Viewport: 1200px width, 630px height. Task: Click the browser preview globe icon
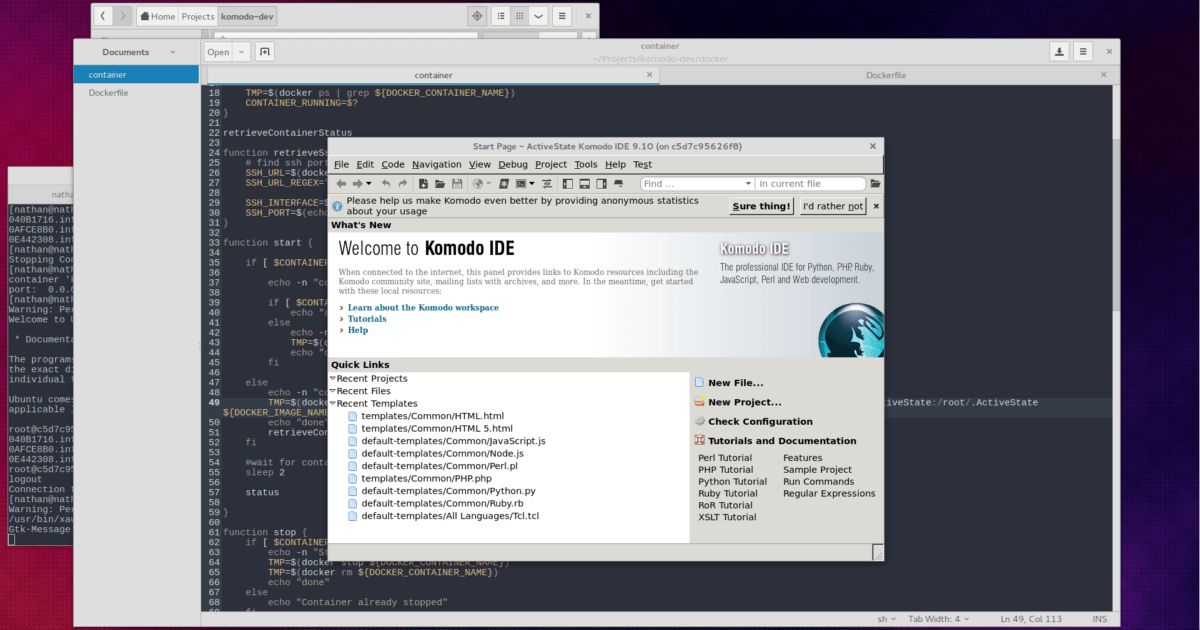tap(478, 184)
